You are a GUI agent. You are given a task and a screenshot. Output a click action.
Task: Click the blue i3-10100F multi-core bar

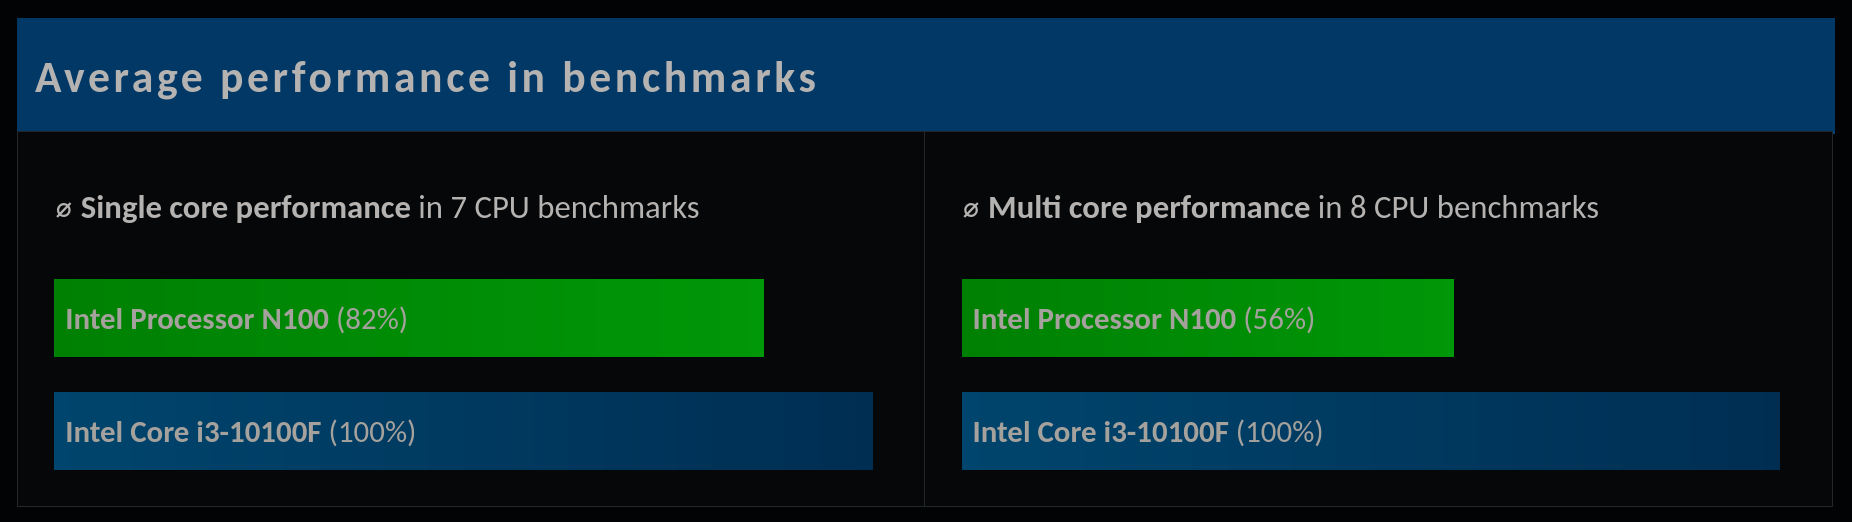(x=1550, y=431)
